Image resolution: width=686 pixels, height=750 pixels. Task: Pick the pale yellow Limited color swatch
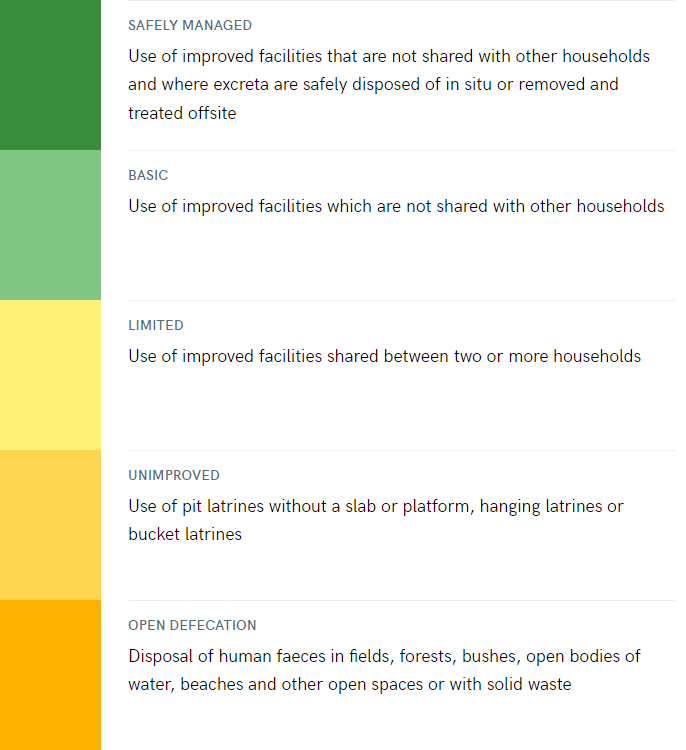(x=50, y=375)
